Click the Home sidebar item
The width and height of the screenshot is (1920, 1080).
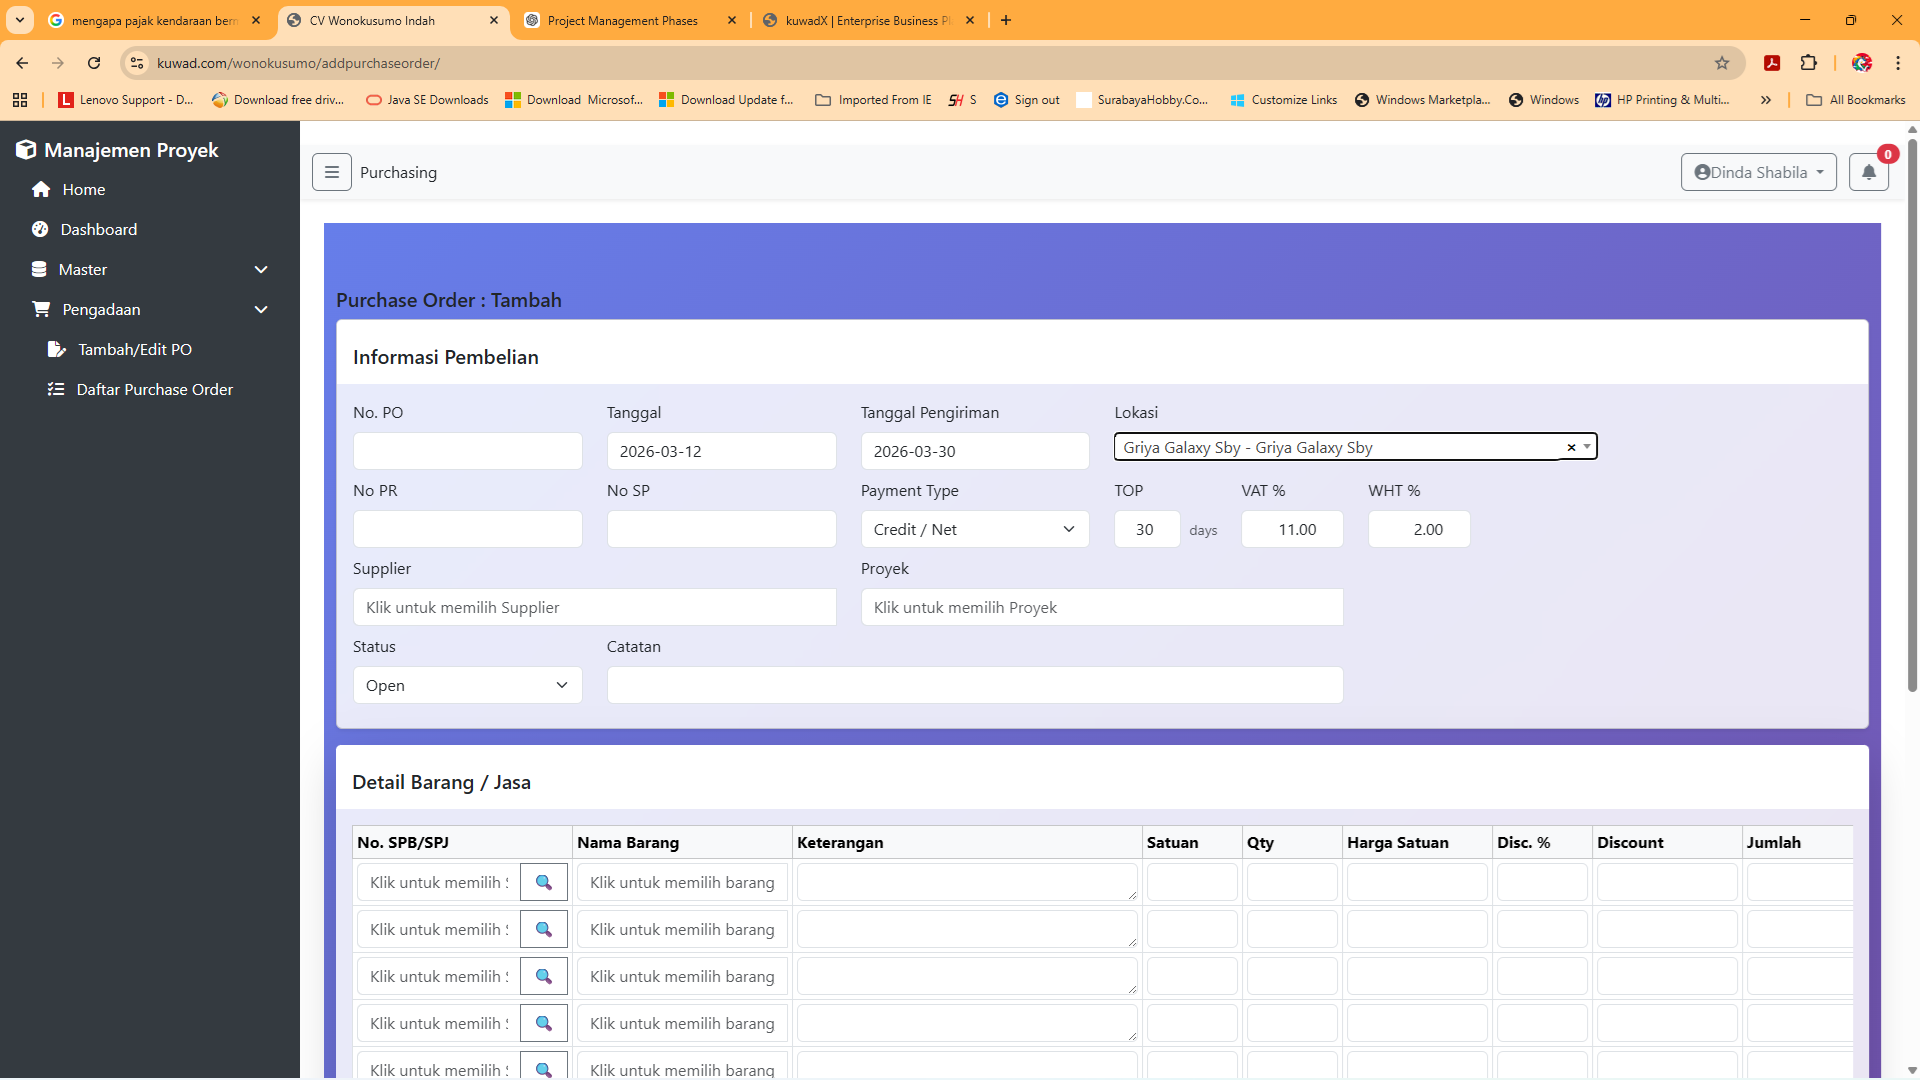point(83,189)
